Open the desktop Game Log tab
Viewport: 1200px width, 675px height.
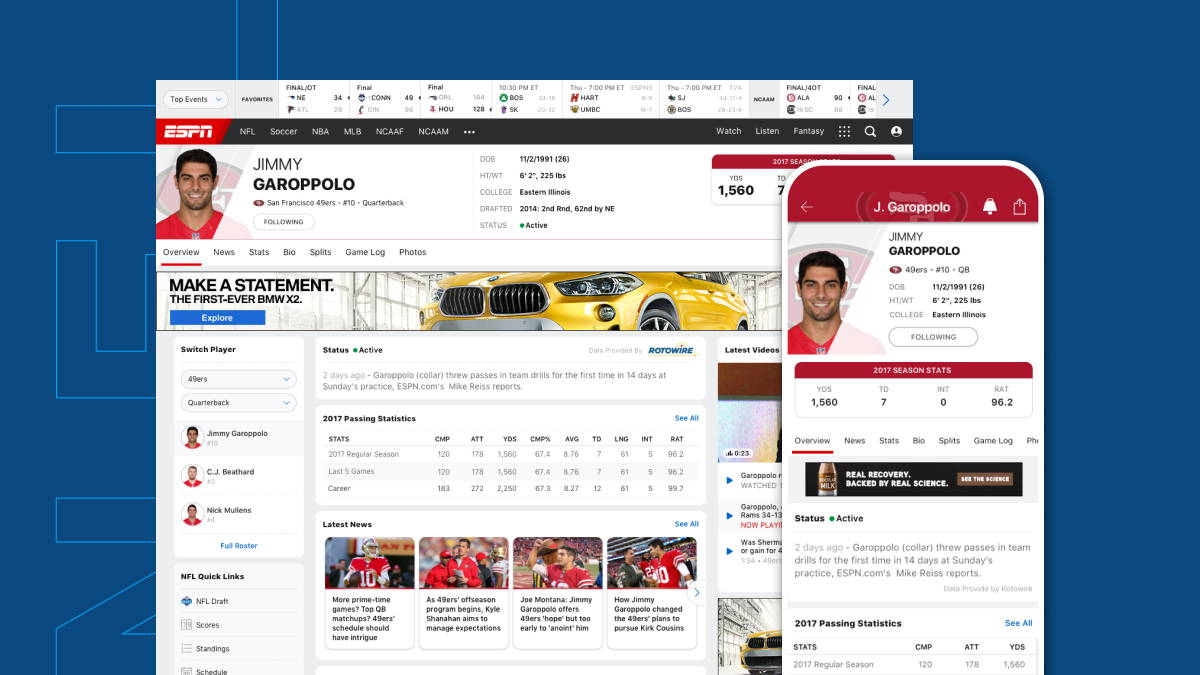click(365, 253)
